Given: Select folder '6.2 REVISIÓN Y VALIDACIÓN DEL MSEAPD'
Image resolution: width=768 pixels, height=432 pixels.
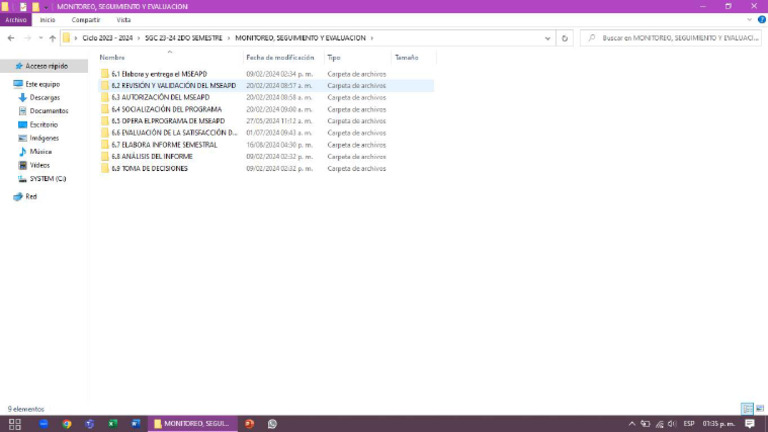Looking at the screenshot, I should tap(173, 86).
